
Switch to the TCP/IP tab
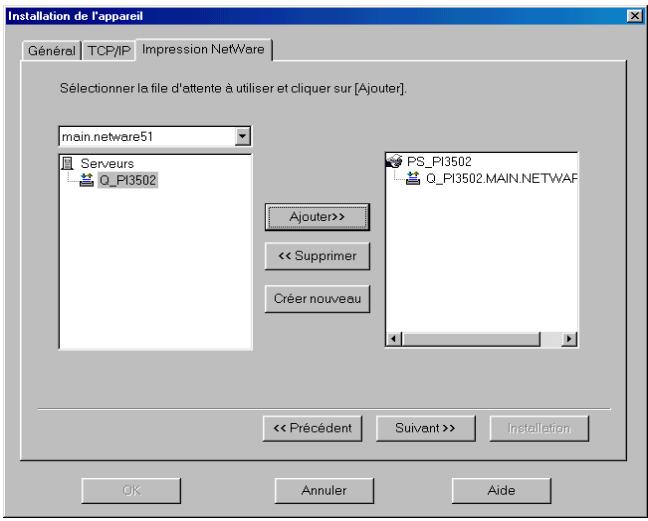coord(109,51)
